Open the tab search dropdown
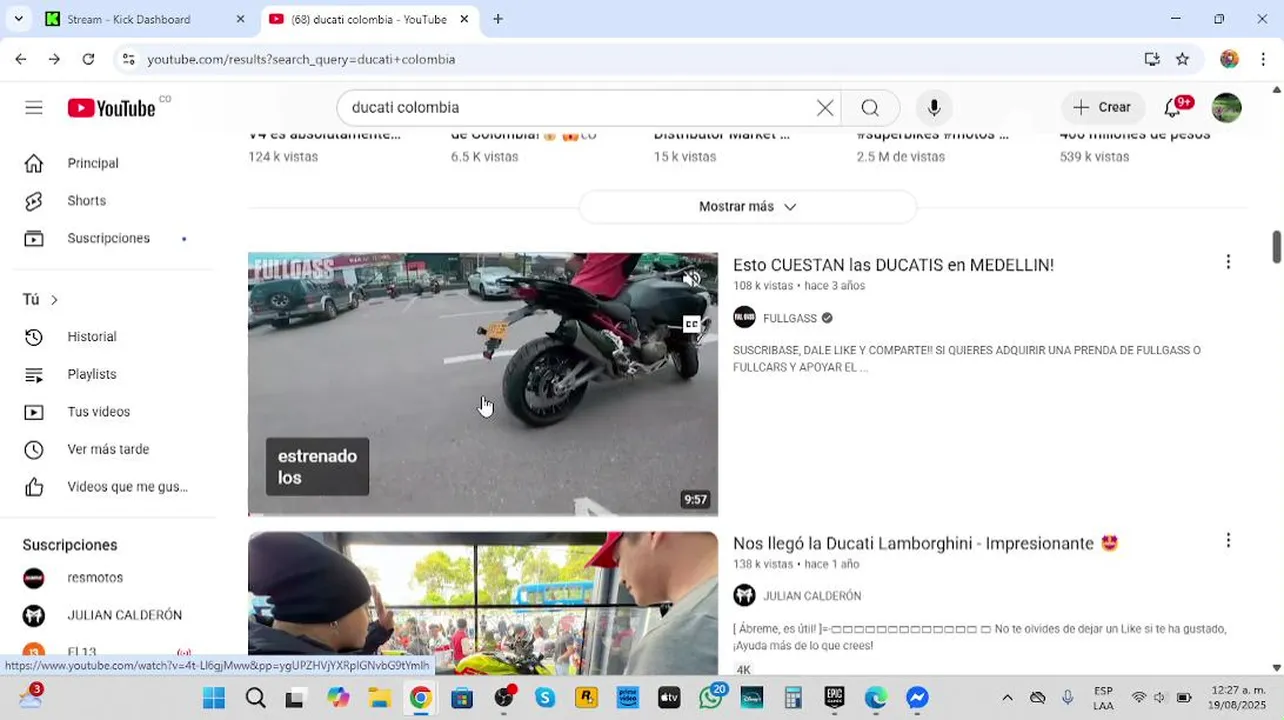 point(18,19)
